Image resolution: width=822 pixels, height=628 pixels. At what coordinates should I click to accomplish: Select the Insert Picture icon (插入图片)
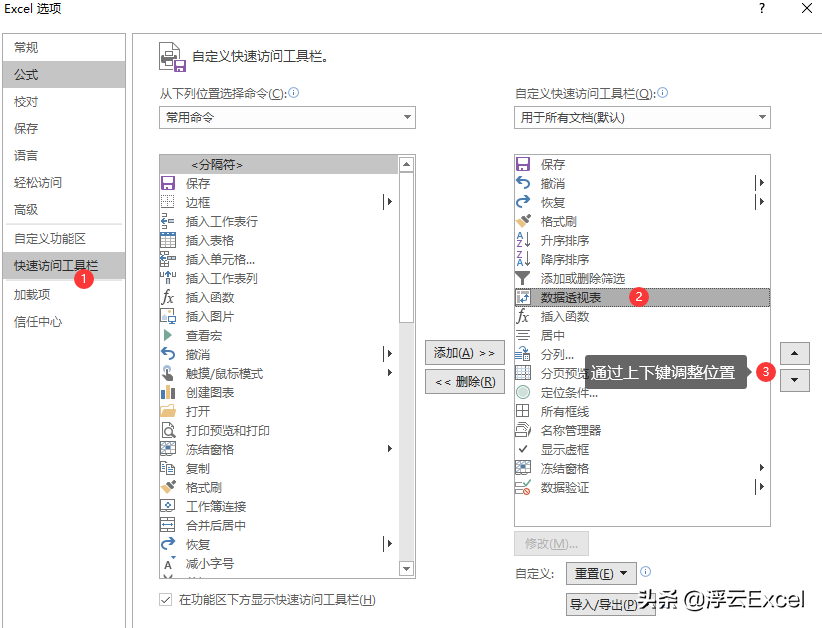(168, 316)
